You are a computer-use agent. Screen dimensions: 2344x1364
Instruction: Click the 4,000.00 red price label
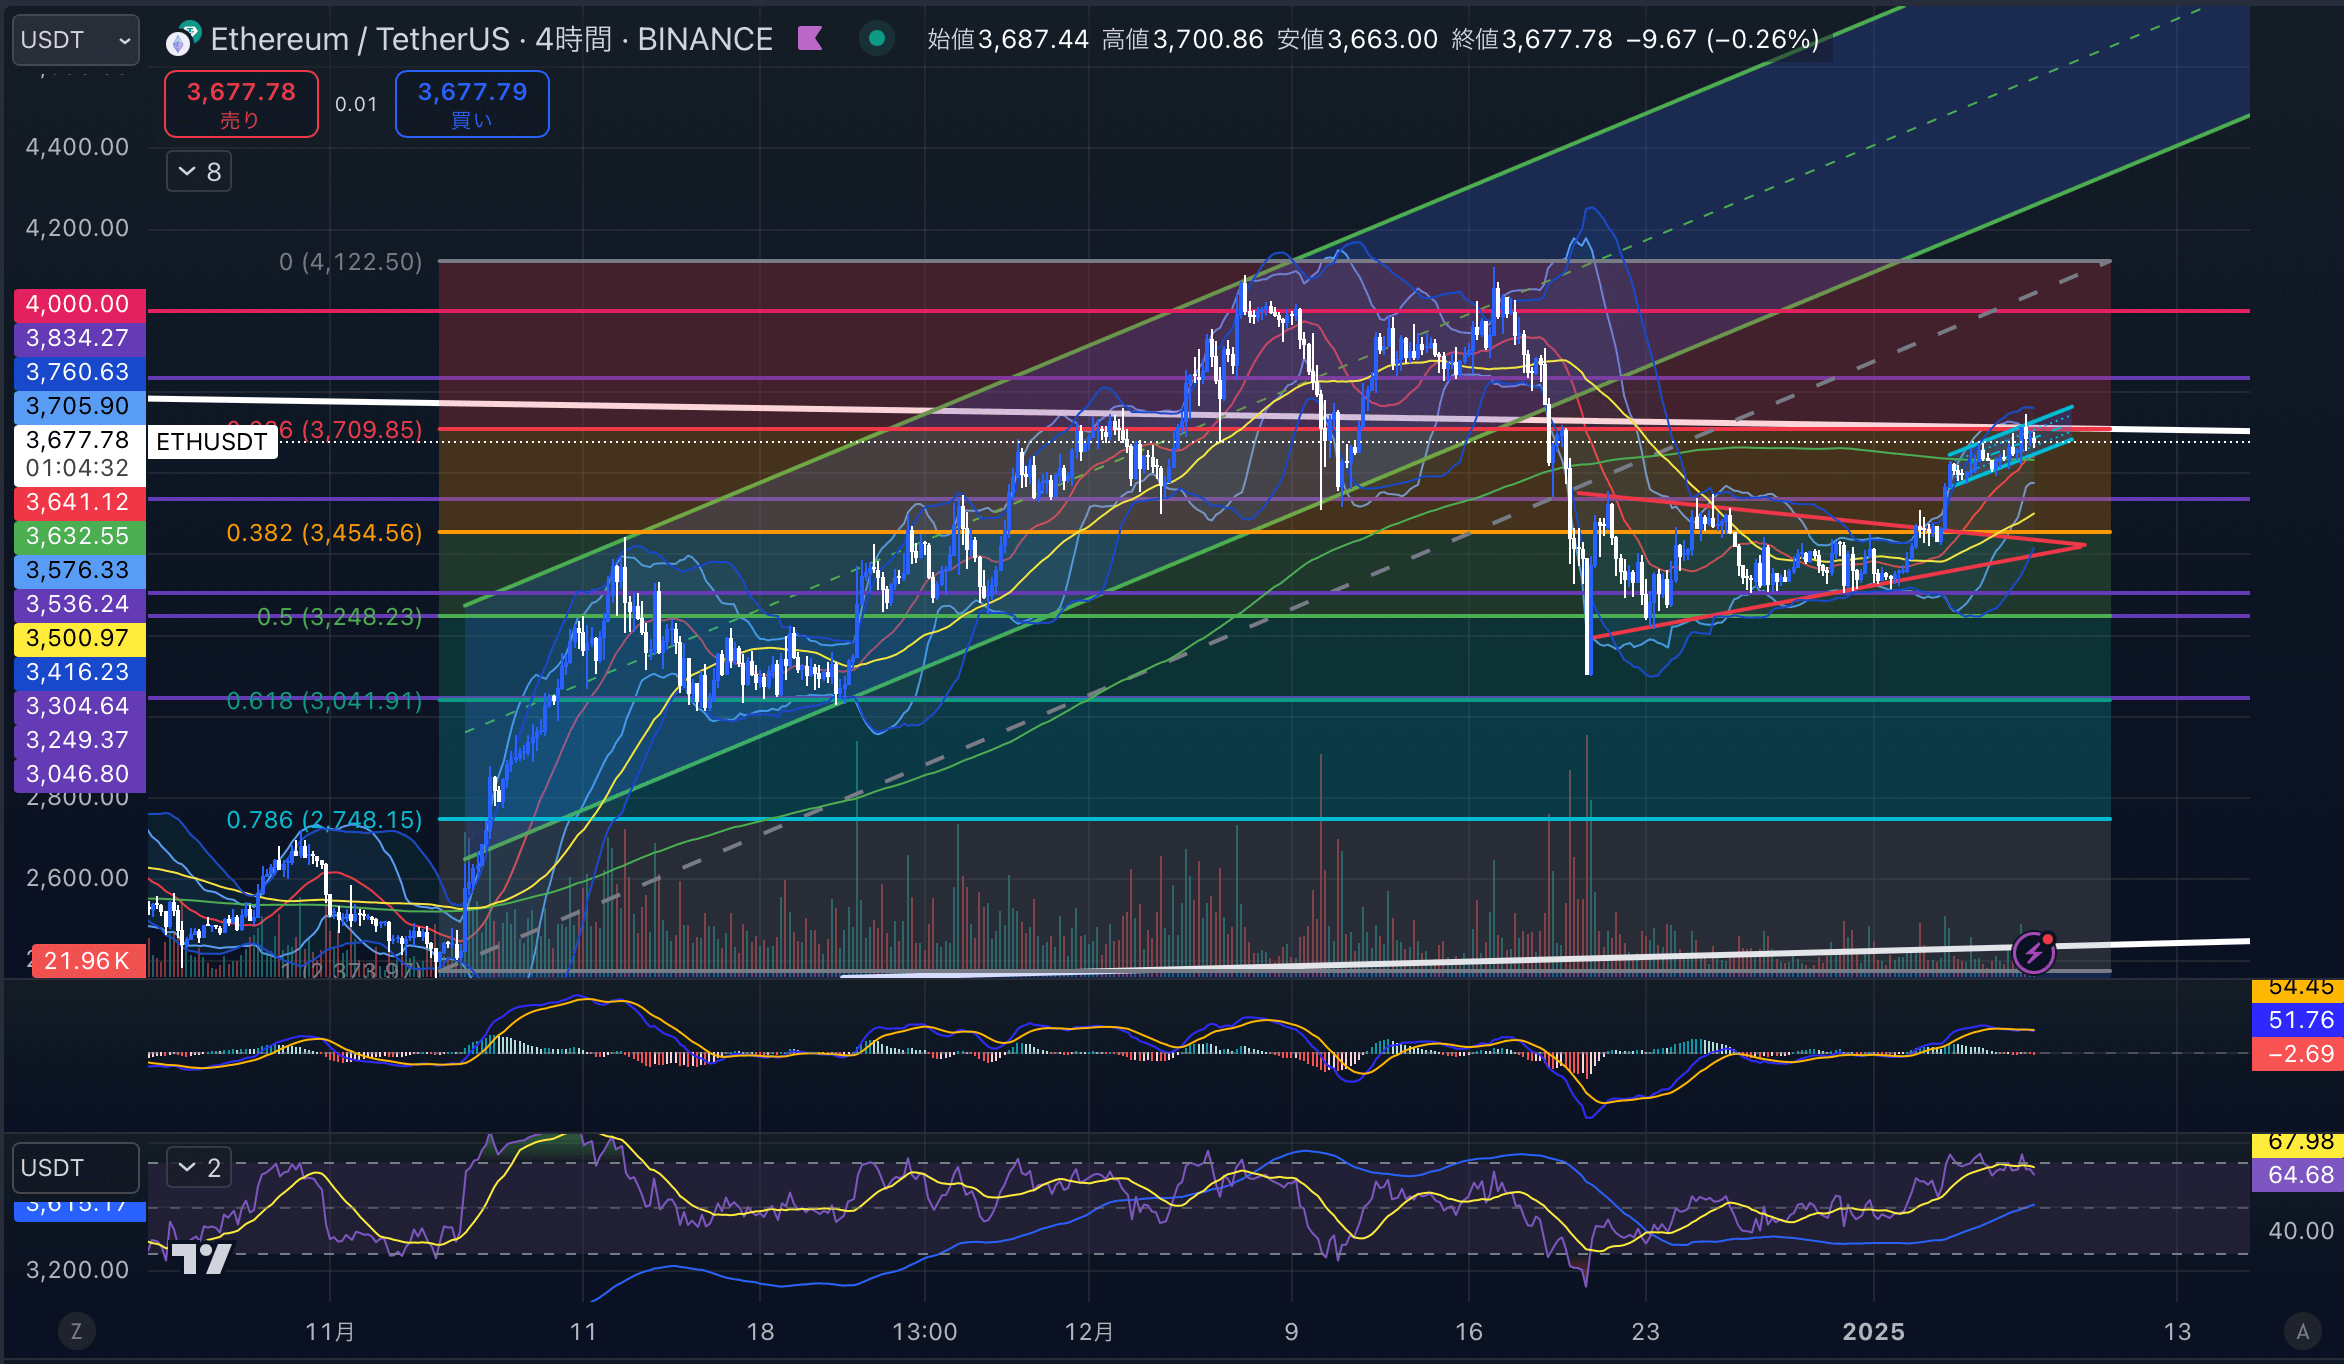tap(79, 304)
